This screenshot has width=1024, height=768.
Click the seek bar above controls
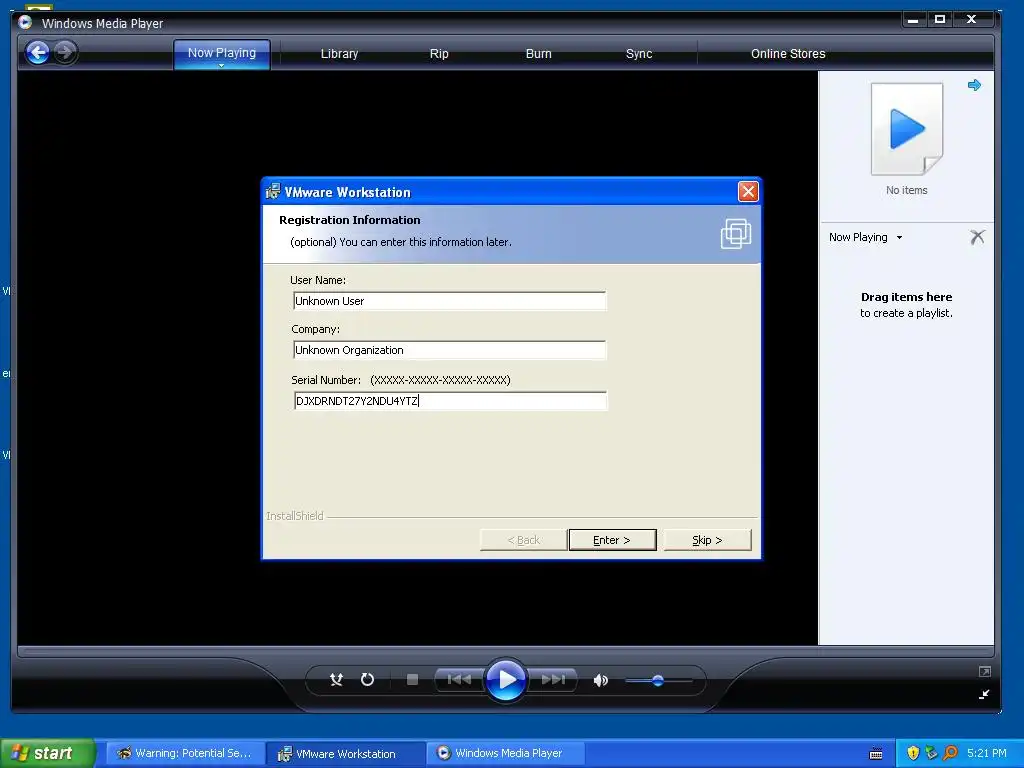tap(505, 651)
